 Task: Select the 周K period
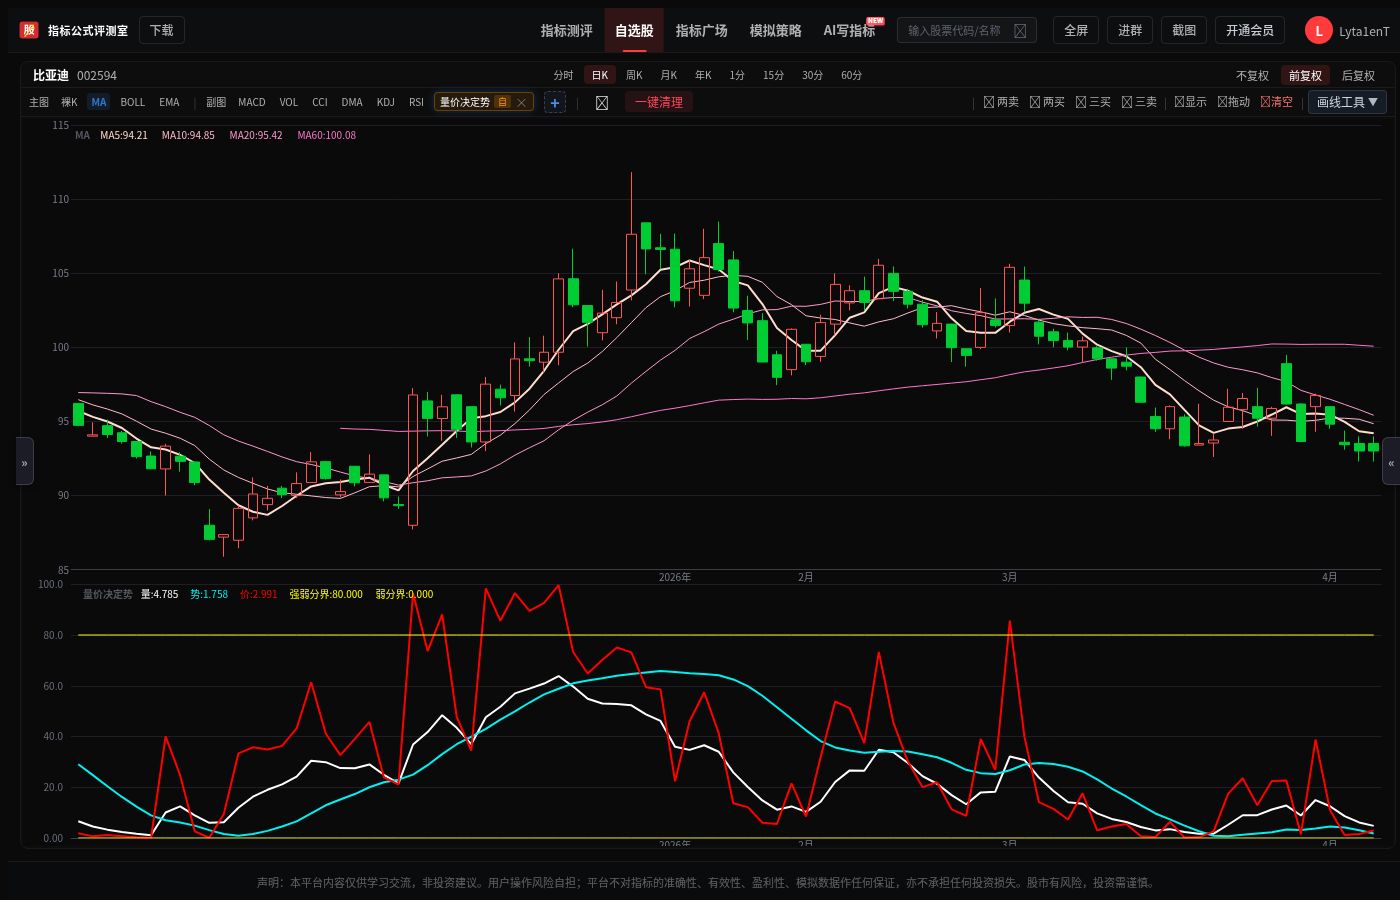tap(634, 76)
